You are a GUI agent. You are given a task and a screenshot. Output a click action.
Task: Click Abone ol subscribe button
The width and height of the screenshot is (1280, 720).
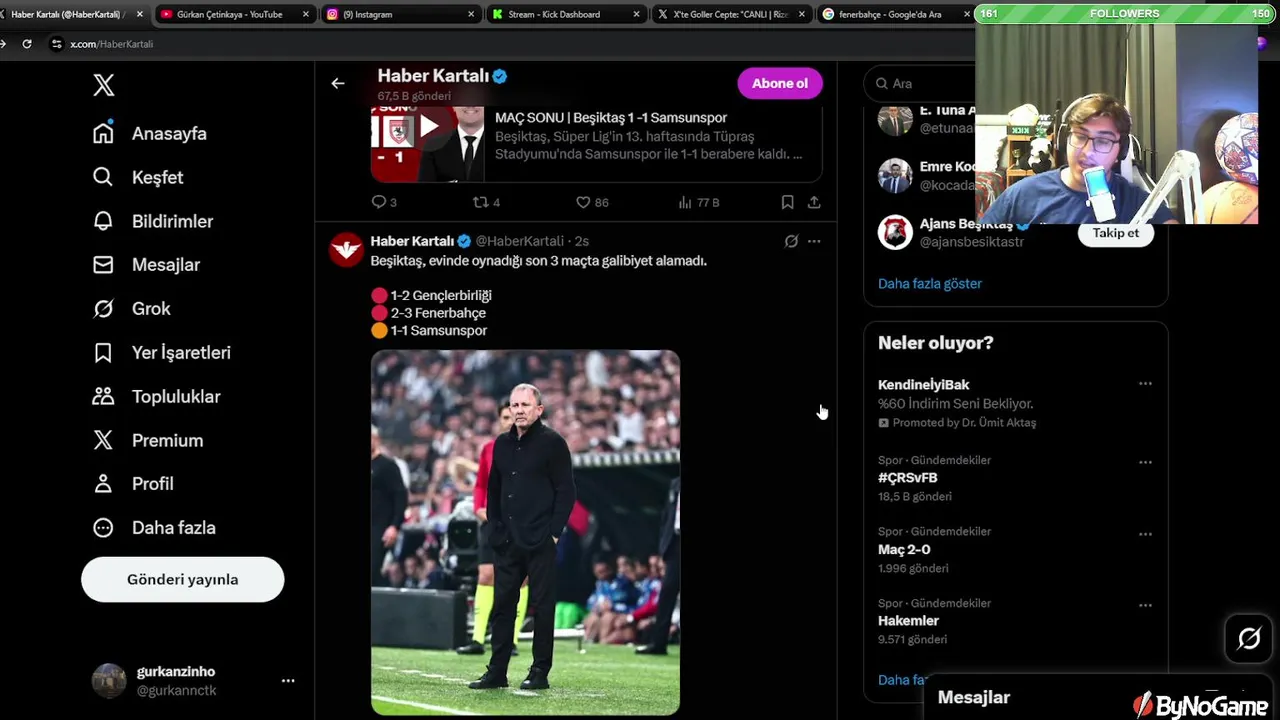click(x=780, y=83)
